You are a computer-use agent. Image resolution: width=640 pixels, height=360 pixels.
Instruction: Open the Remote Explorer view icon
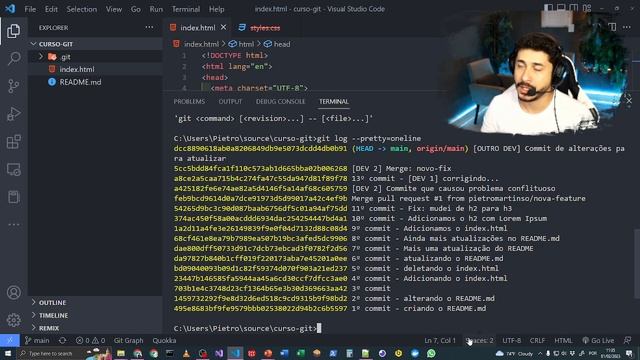[13, 169]
